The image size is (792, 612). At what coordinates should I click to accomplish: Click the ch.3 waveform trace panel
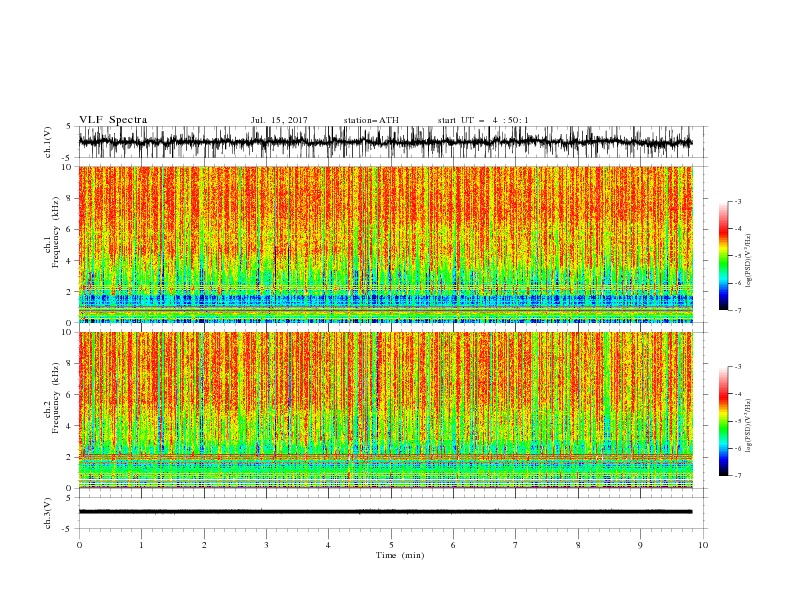coord(392,513)
